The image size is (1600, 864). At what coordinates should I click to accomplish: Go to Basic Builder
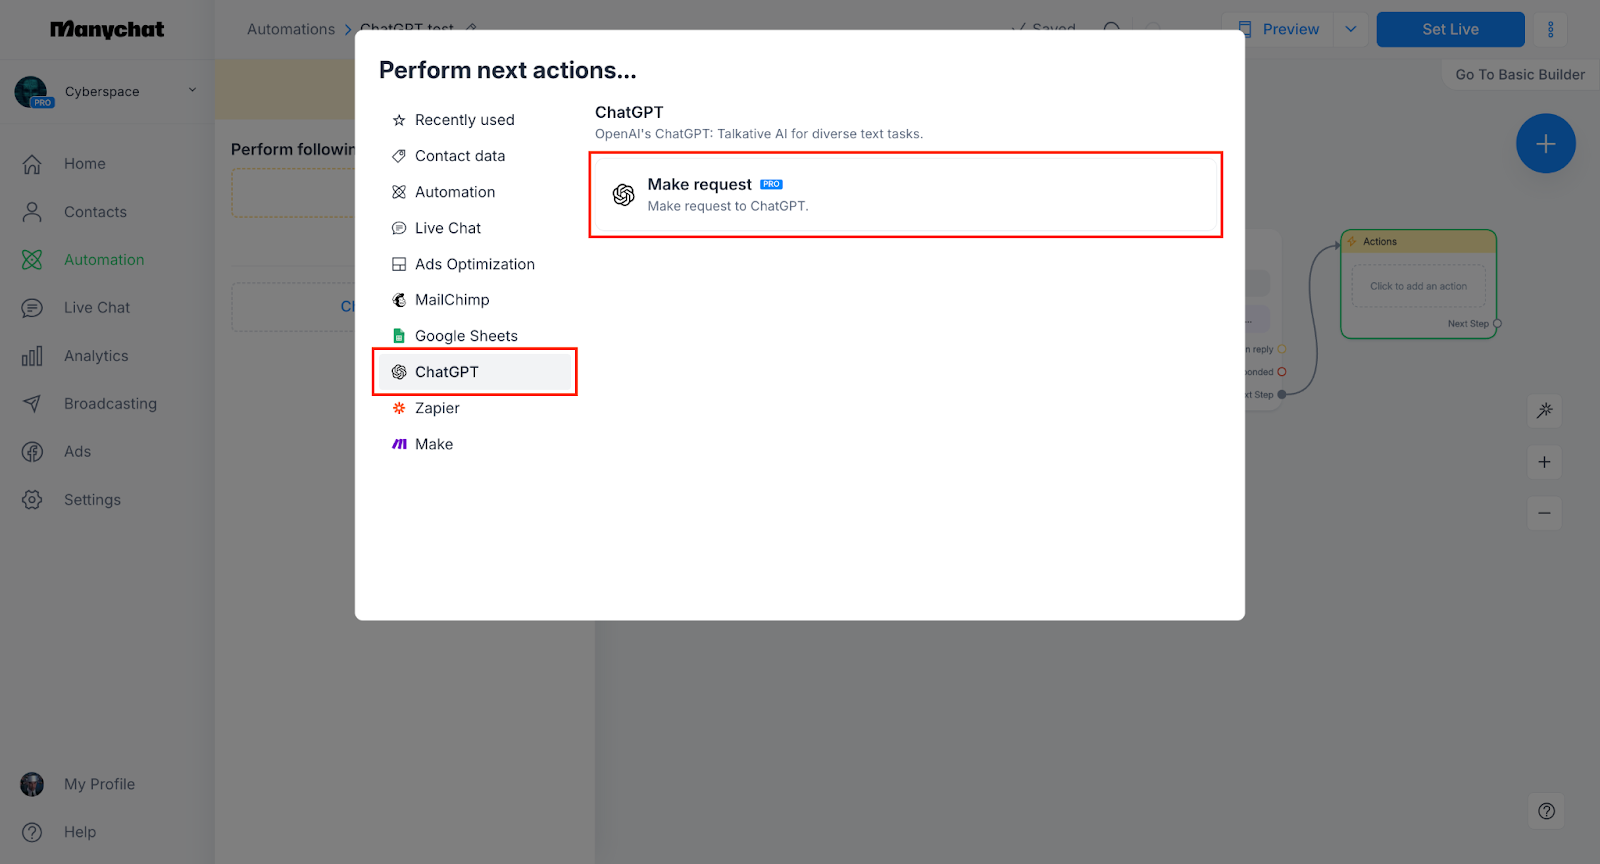[x=1519, y=75]
